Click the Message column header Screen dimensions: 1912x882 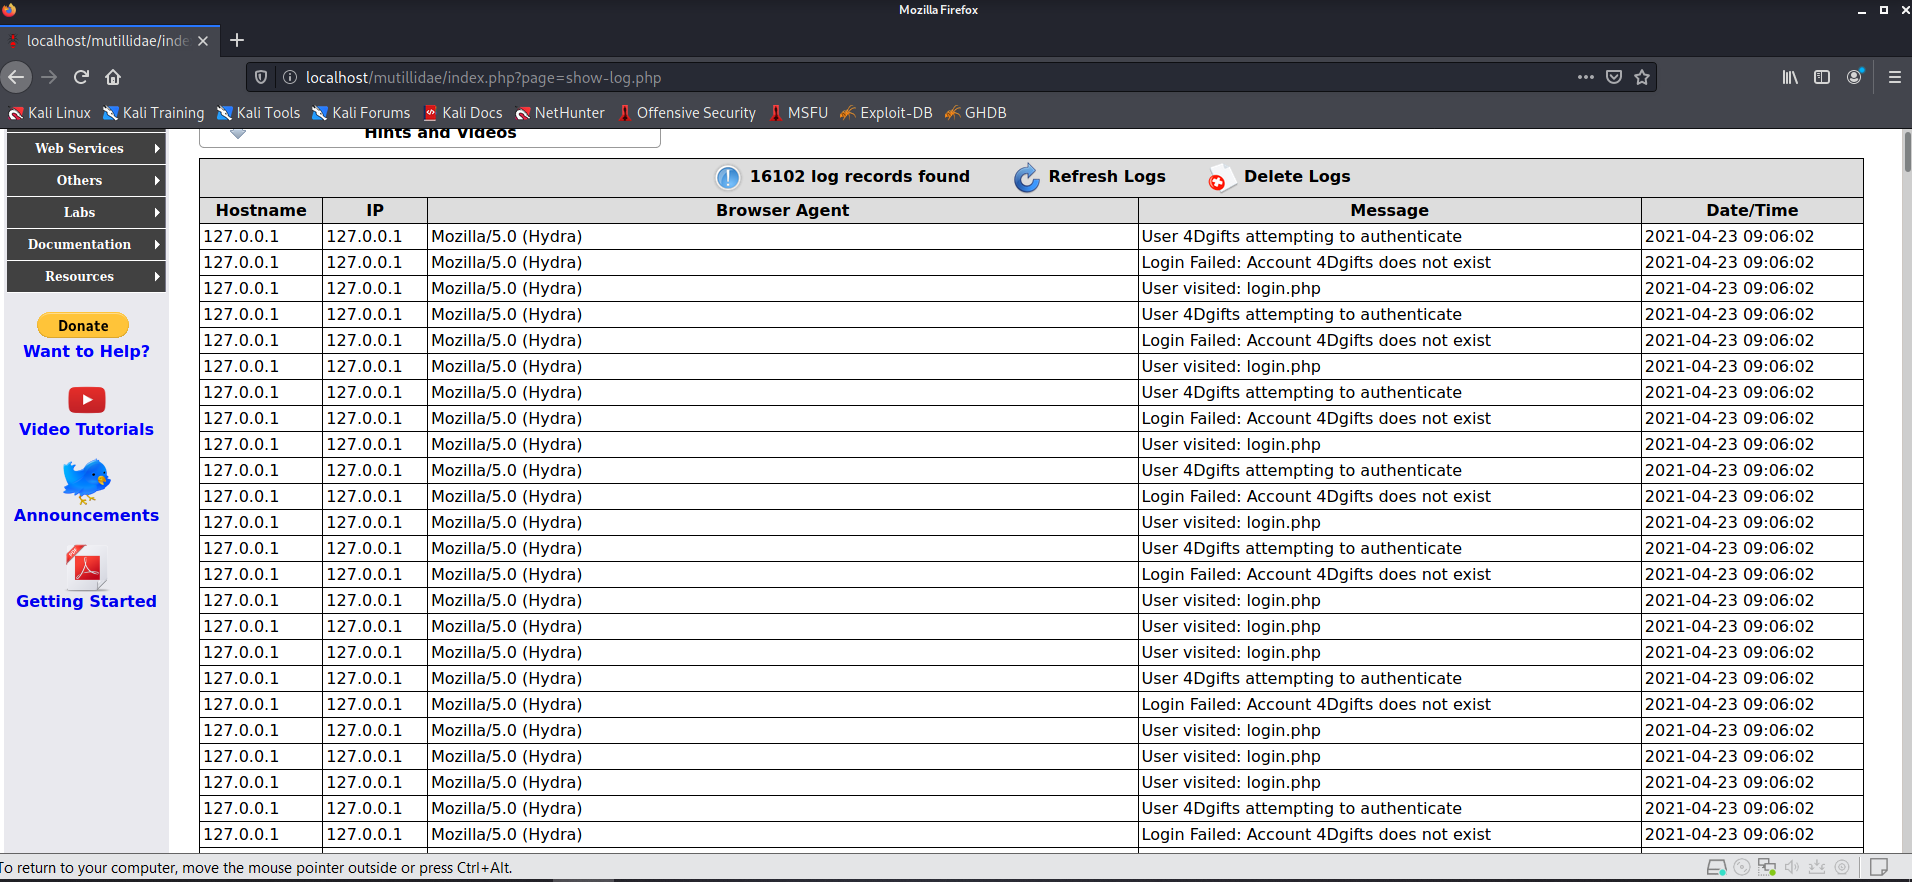[x=1389, y=210]
